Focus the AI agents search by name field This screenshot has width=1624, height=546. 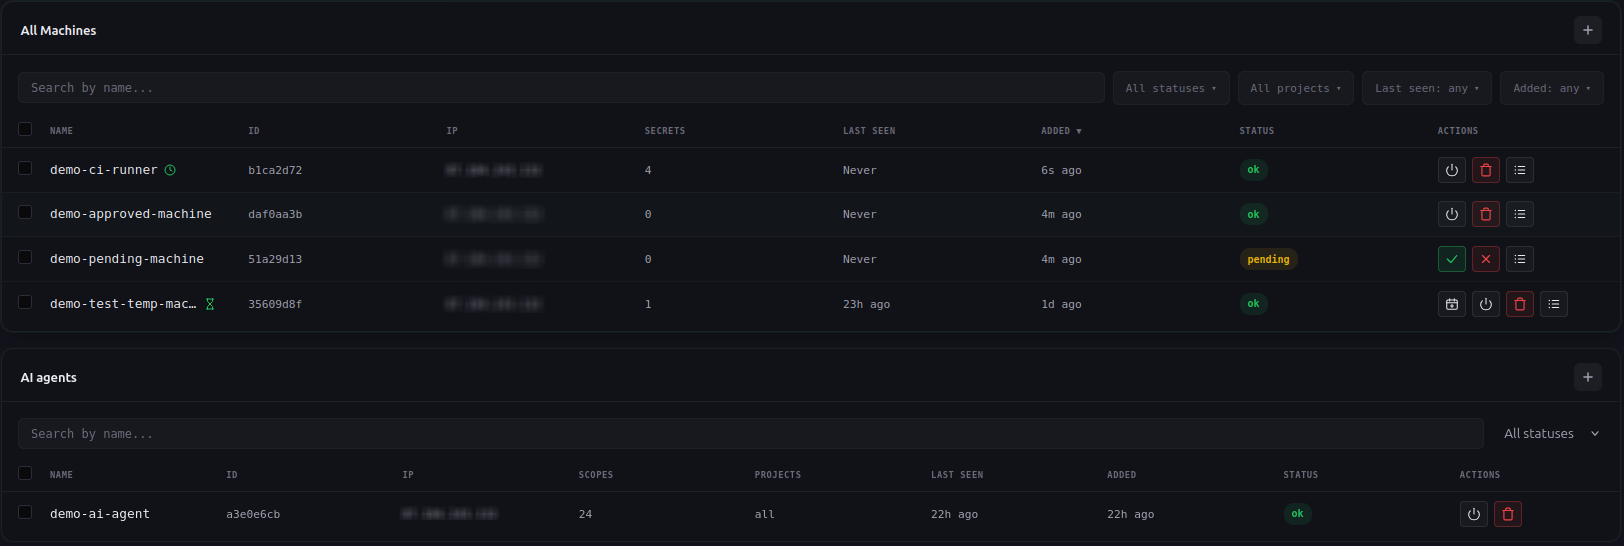tap(750, 434)
